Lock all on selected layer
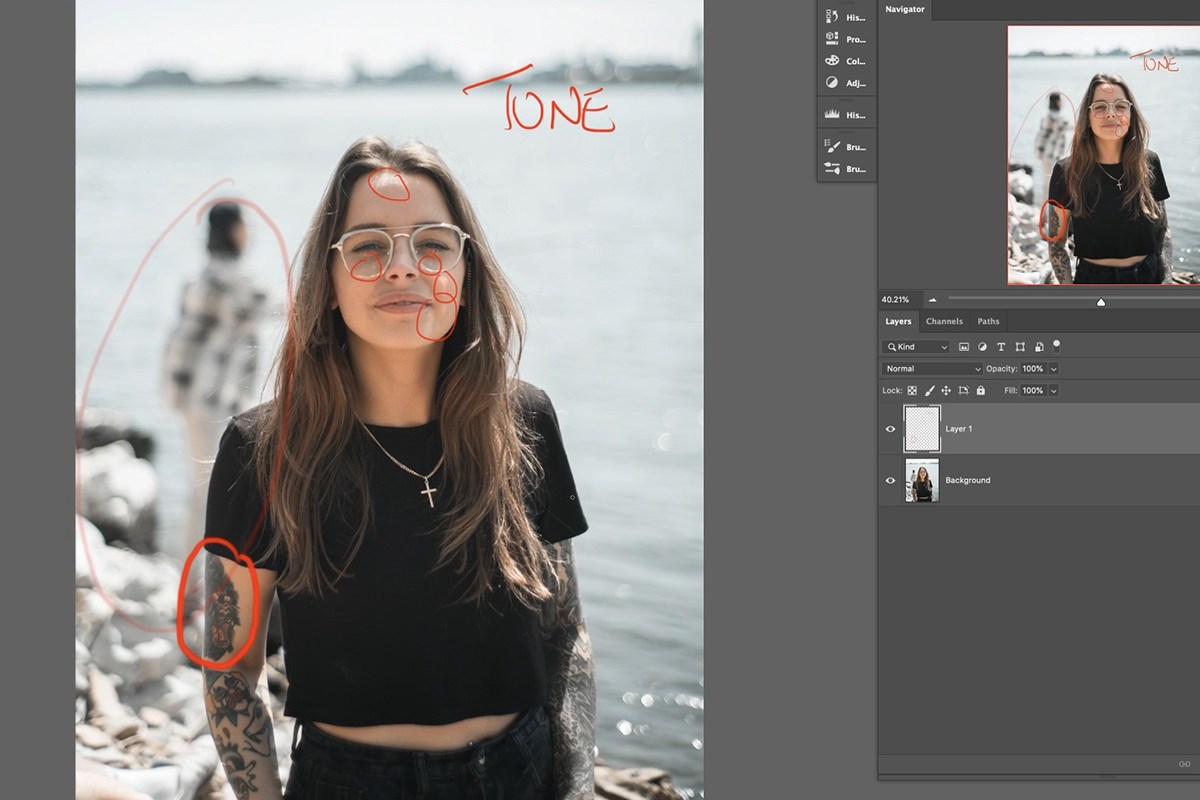Image resolution: width=1200 pixels, height=800 pixels. point(980,391)
